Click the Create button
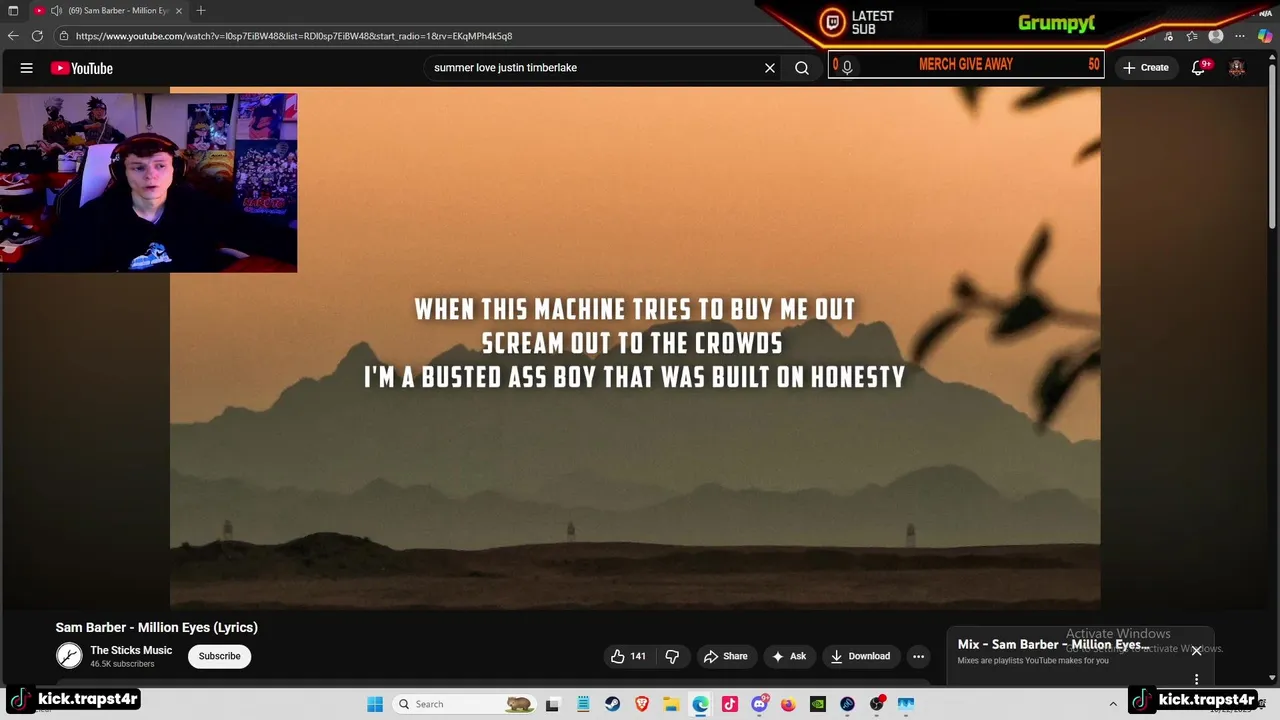 point(1146,68)
